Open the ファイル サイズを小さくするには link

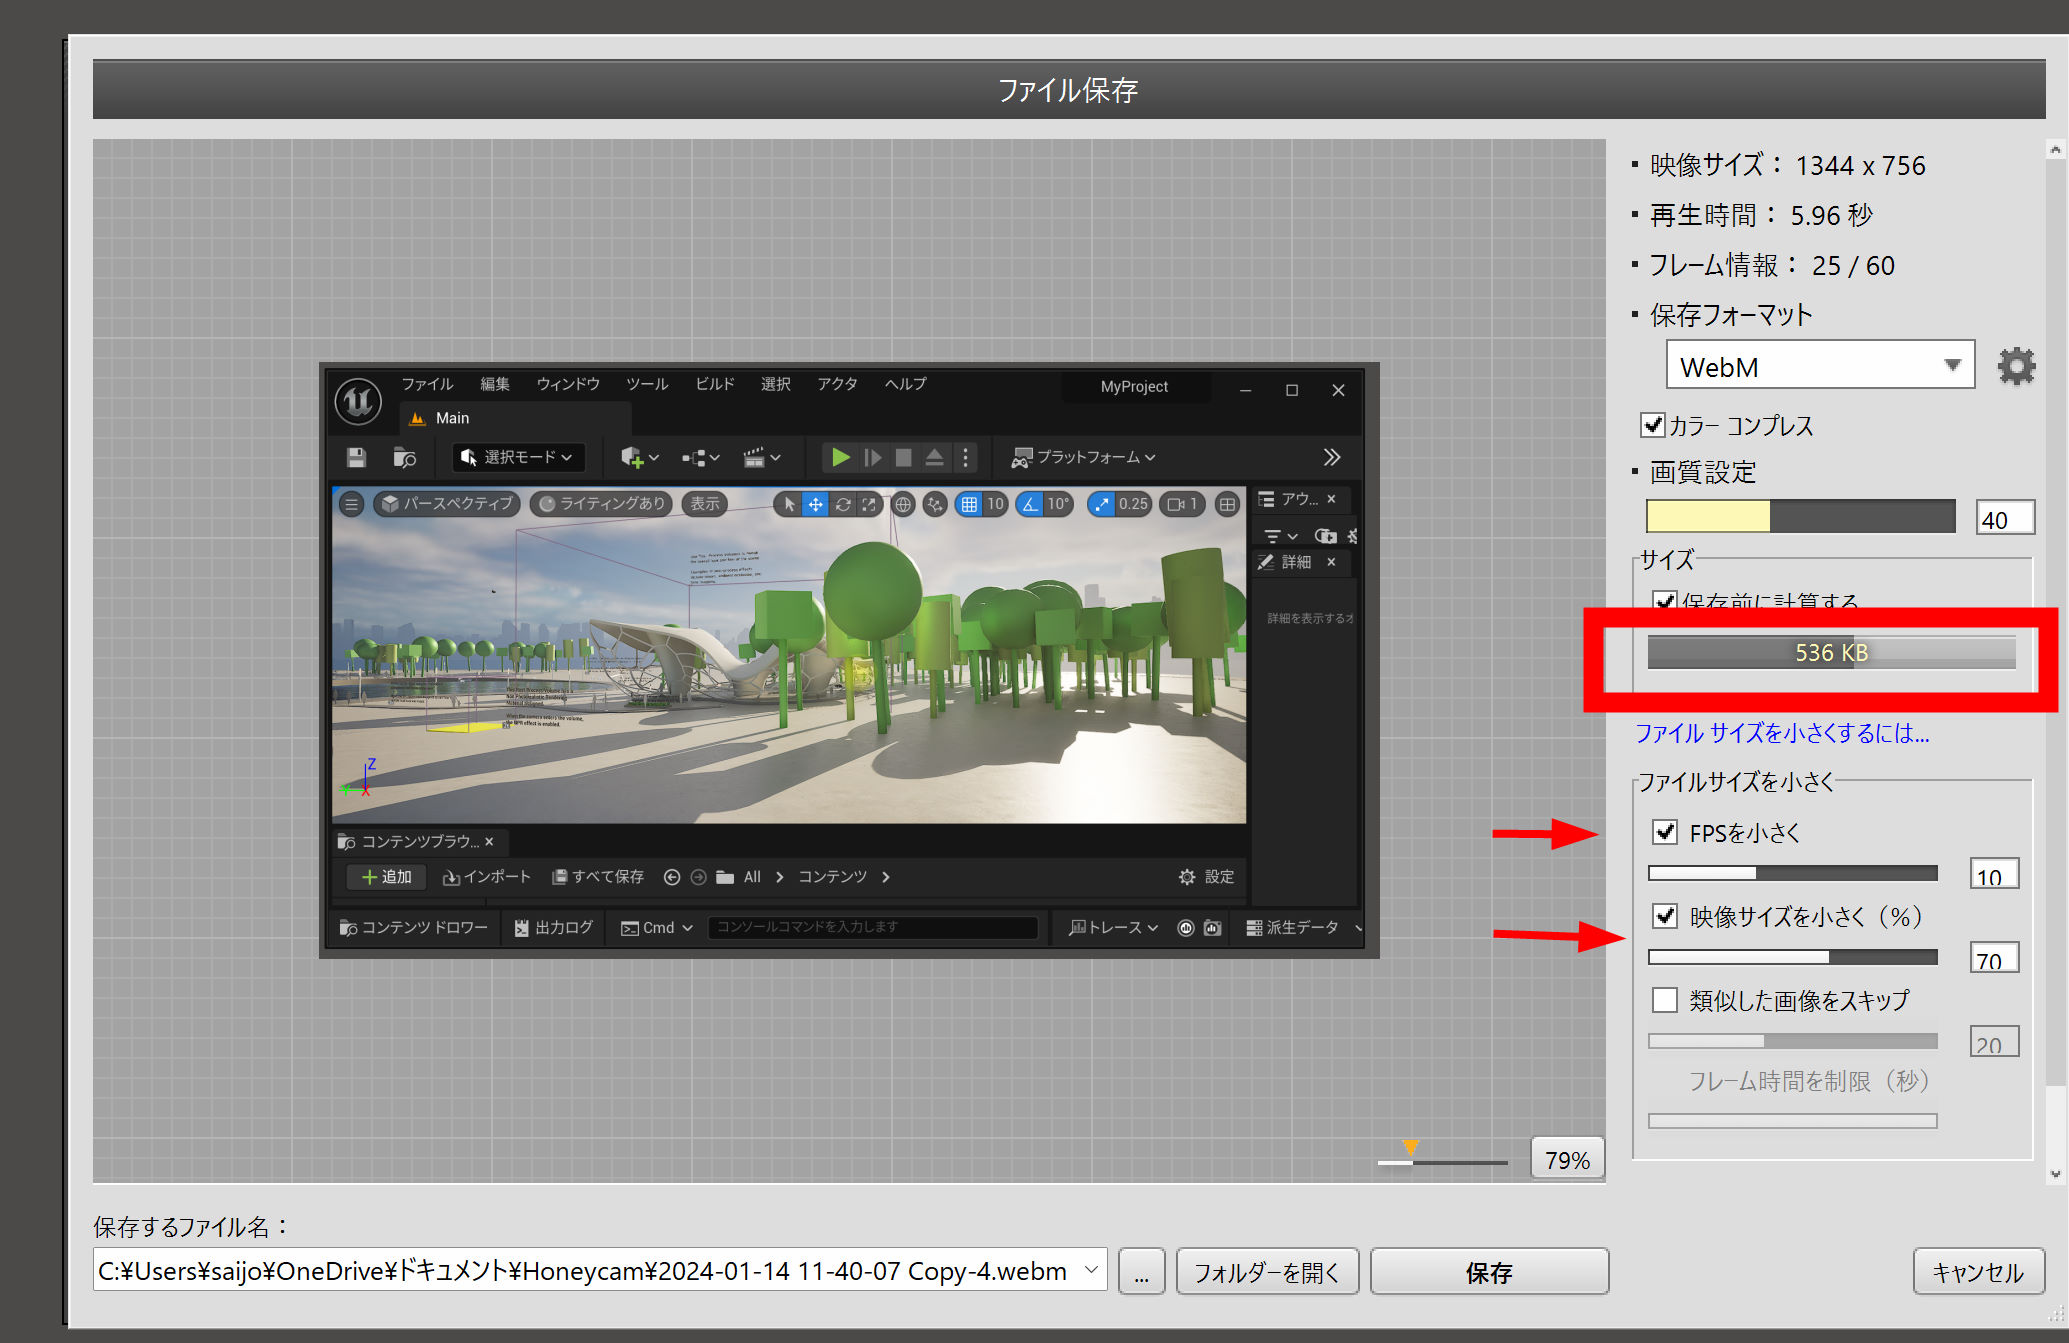tap(1782, 733)
